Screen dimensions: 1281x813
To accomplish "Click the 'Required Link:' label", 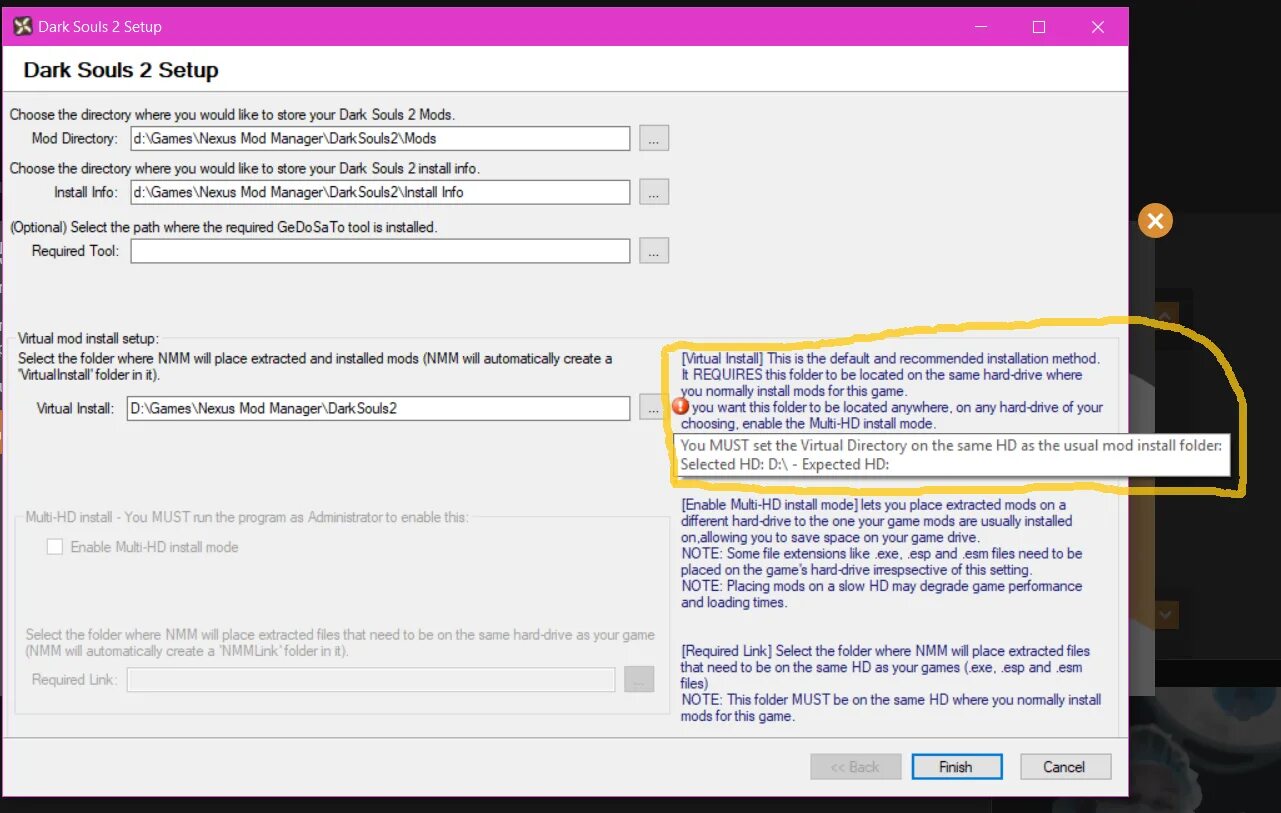I will pos(75,680).
